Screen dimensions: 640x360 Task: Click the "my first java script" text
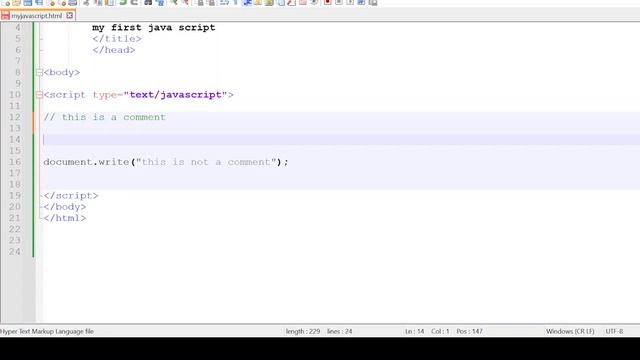(x=153, y=28)
